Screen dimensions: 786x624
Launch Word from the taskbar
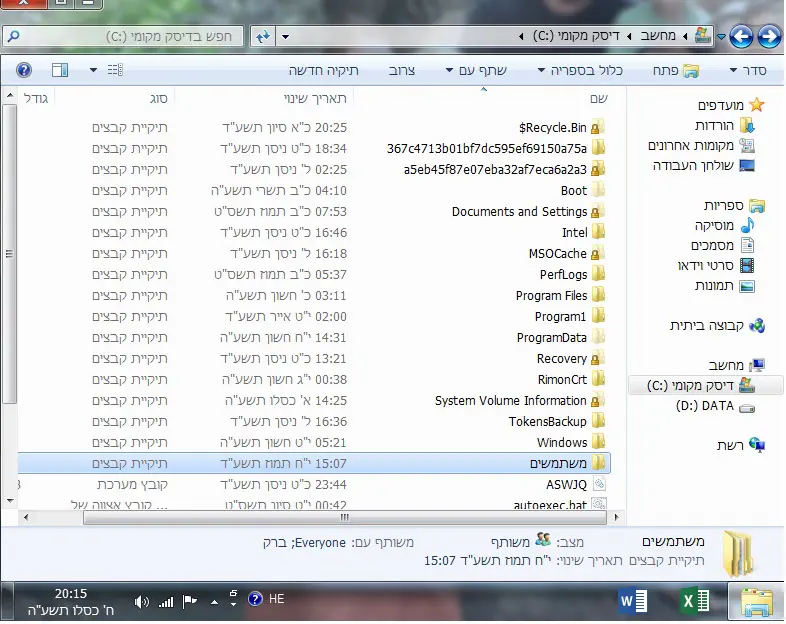pyautogui.click(x=634, y=600)
